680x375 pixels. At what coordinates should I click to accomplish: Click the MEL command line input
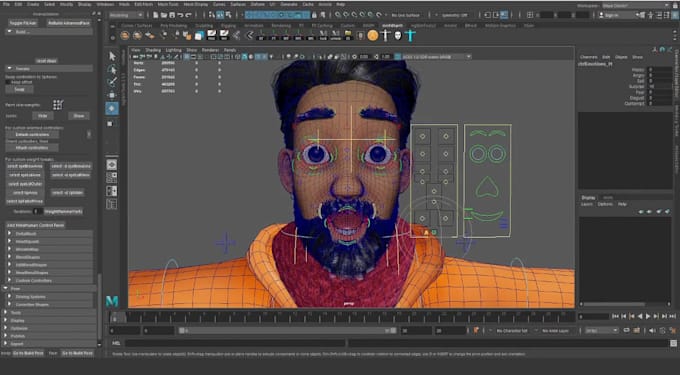click(x=235, y=343)
